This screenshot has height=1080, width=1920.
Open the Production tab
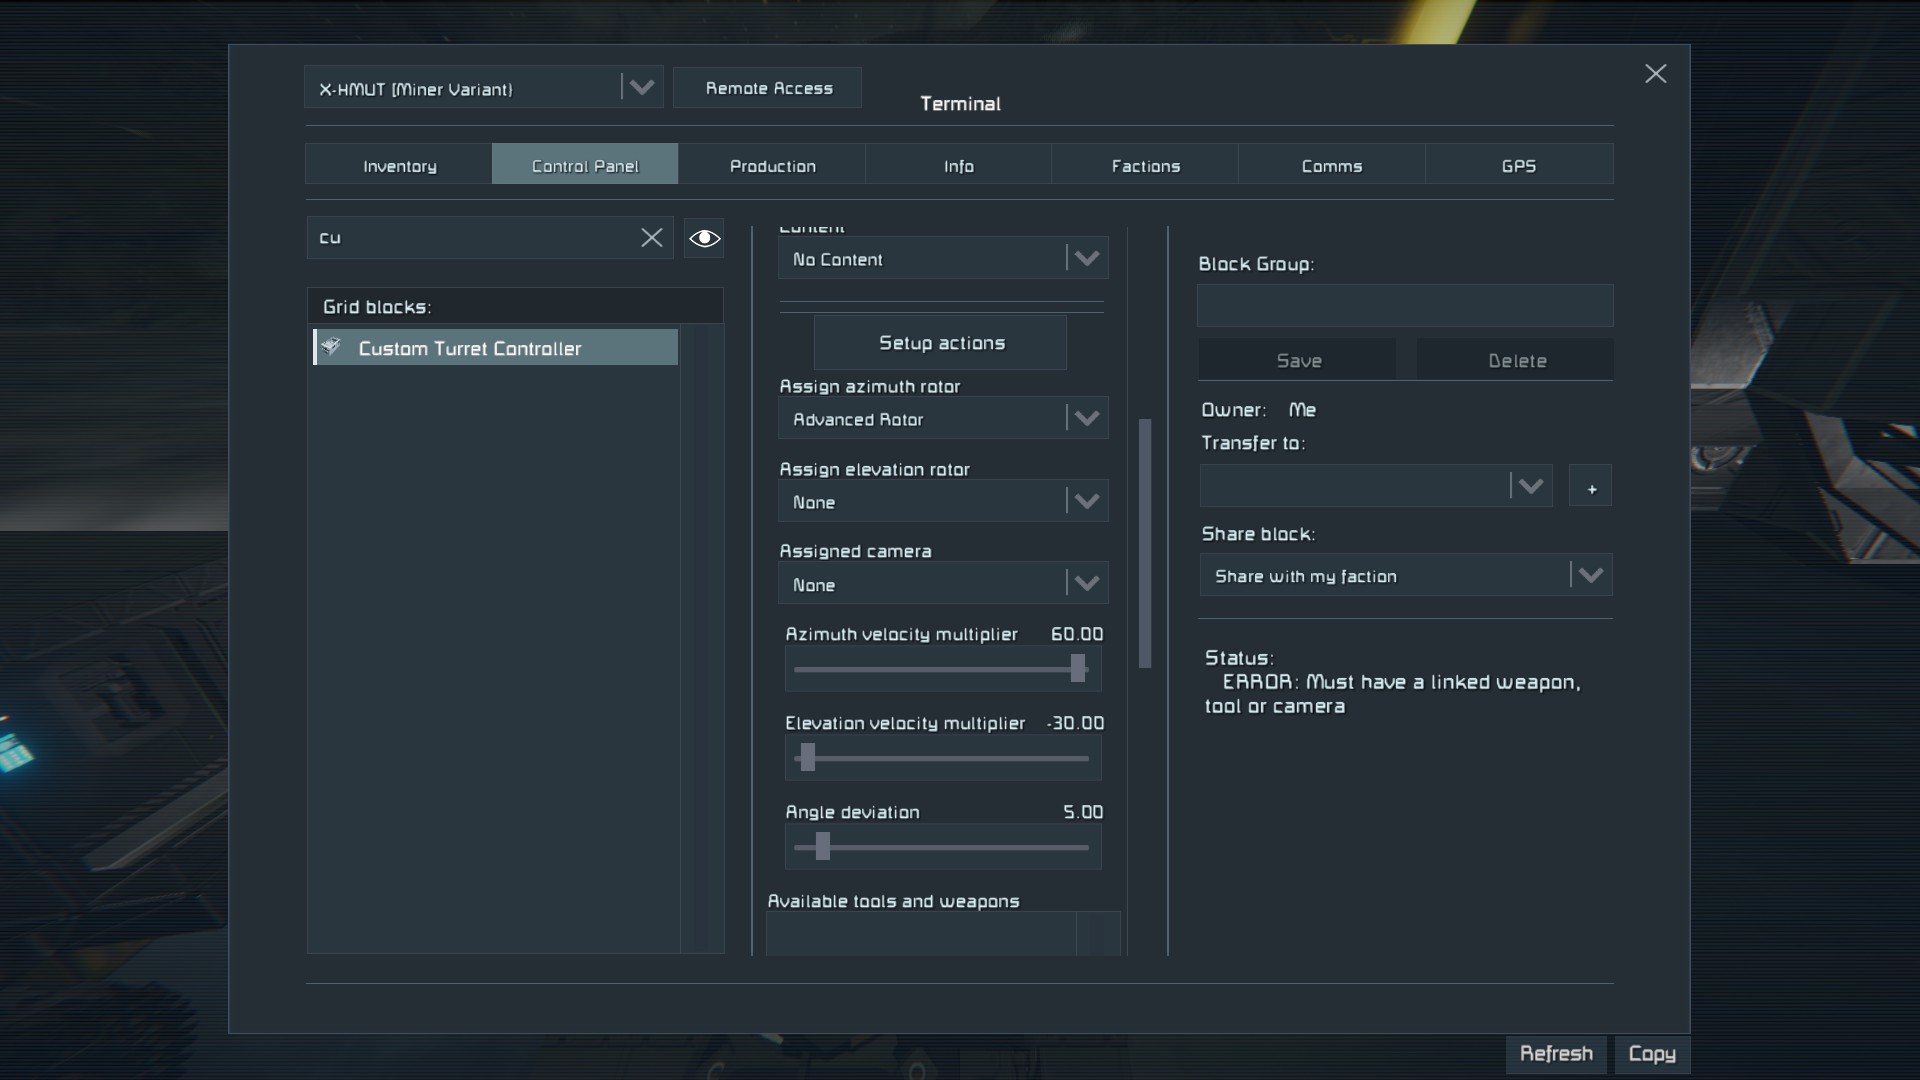772,166
